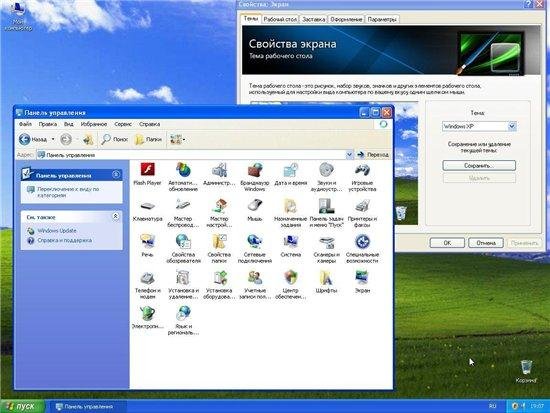Open Звуки и аудиоустройства icon

(326, 177)
